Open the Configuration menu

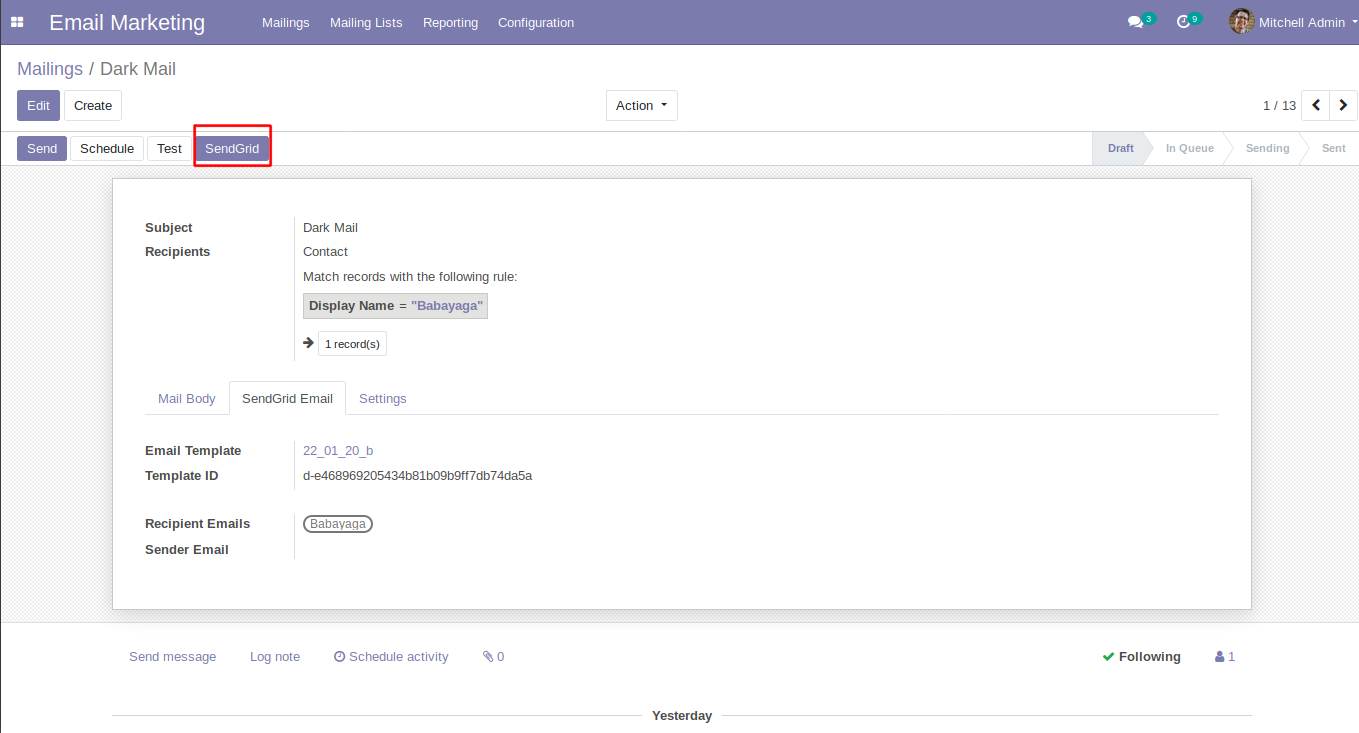click(x=536, y=22)
